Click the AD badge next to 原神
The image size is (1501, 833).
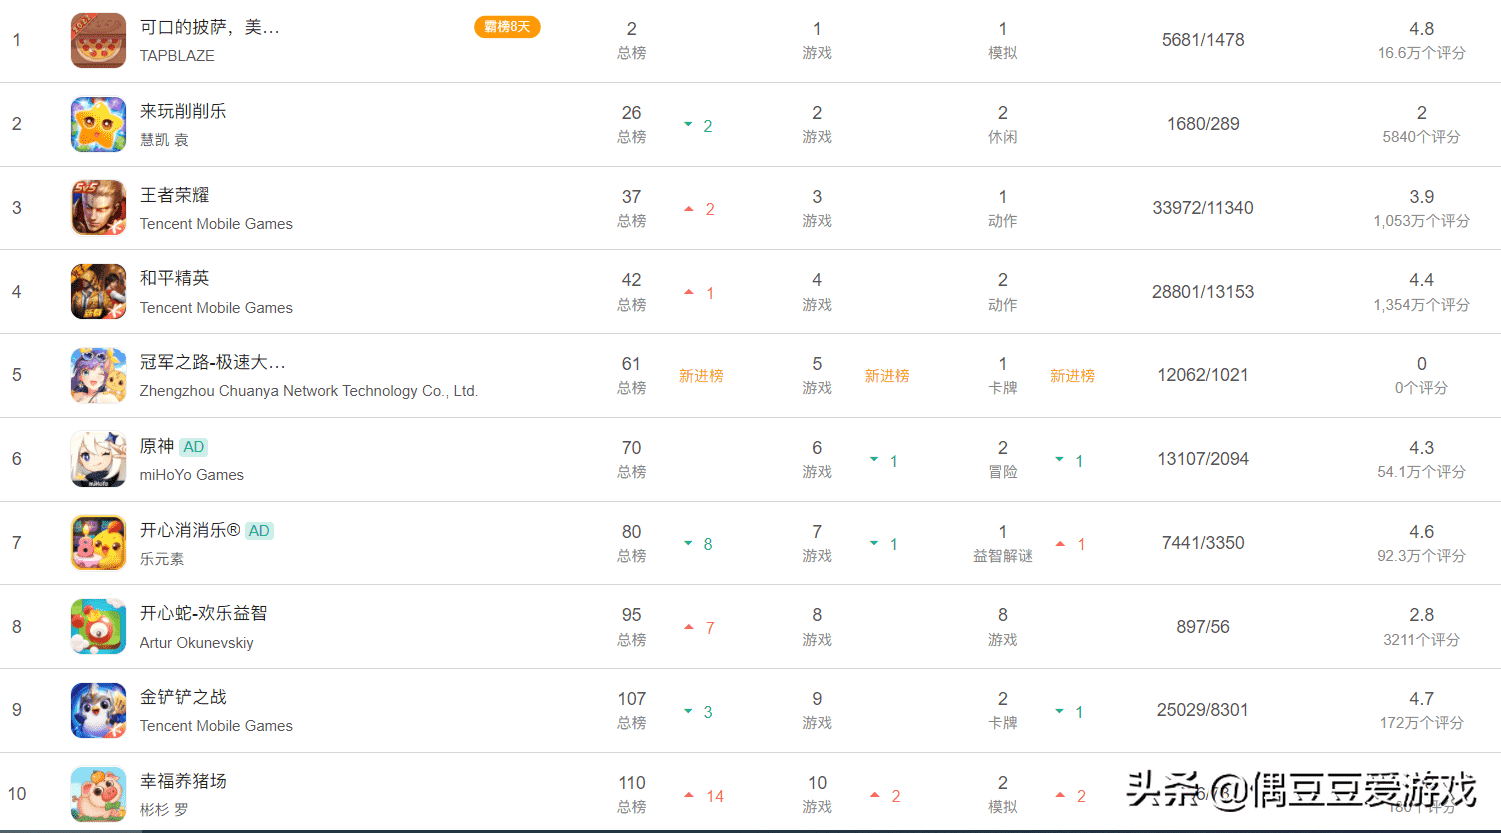coord(194,447)
